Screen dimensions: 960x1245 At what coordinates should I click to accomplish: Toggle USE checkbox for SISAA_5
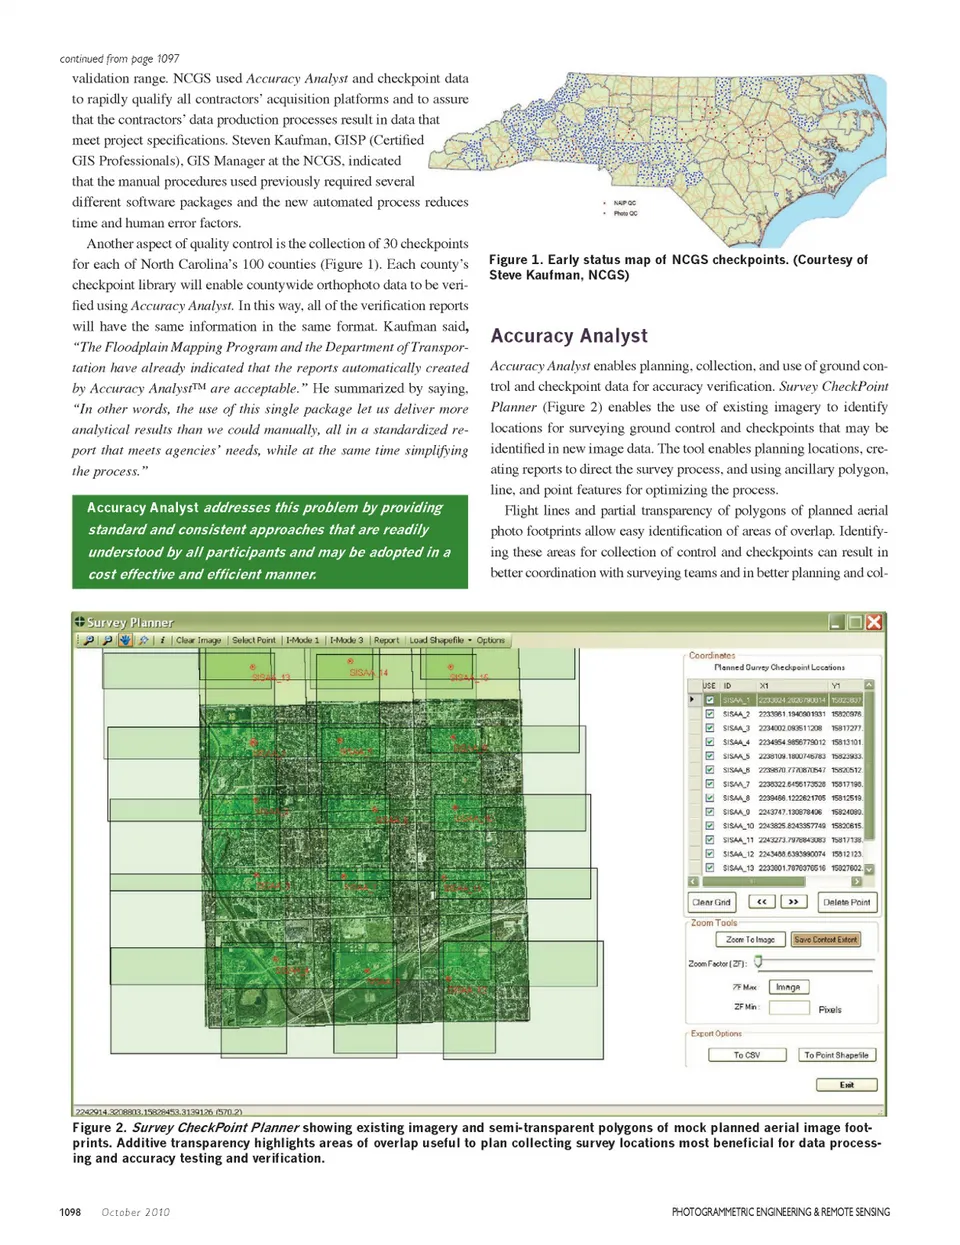709,756
